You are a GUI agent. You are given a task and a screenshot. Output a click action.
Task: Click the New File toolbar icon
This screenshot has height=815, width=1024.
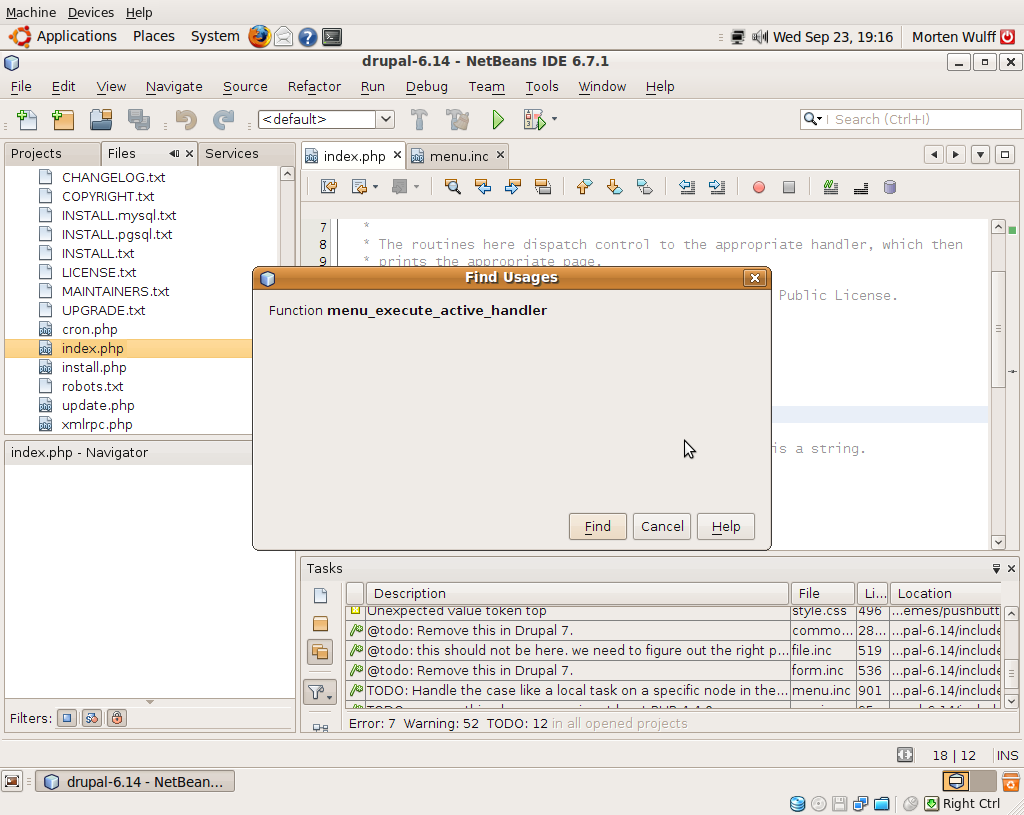click(x=27, y=120)
